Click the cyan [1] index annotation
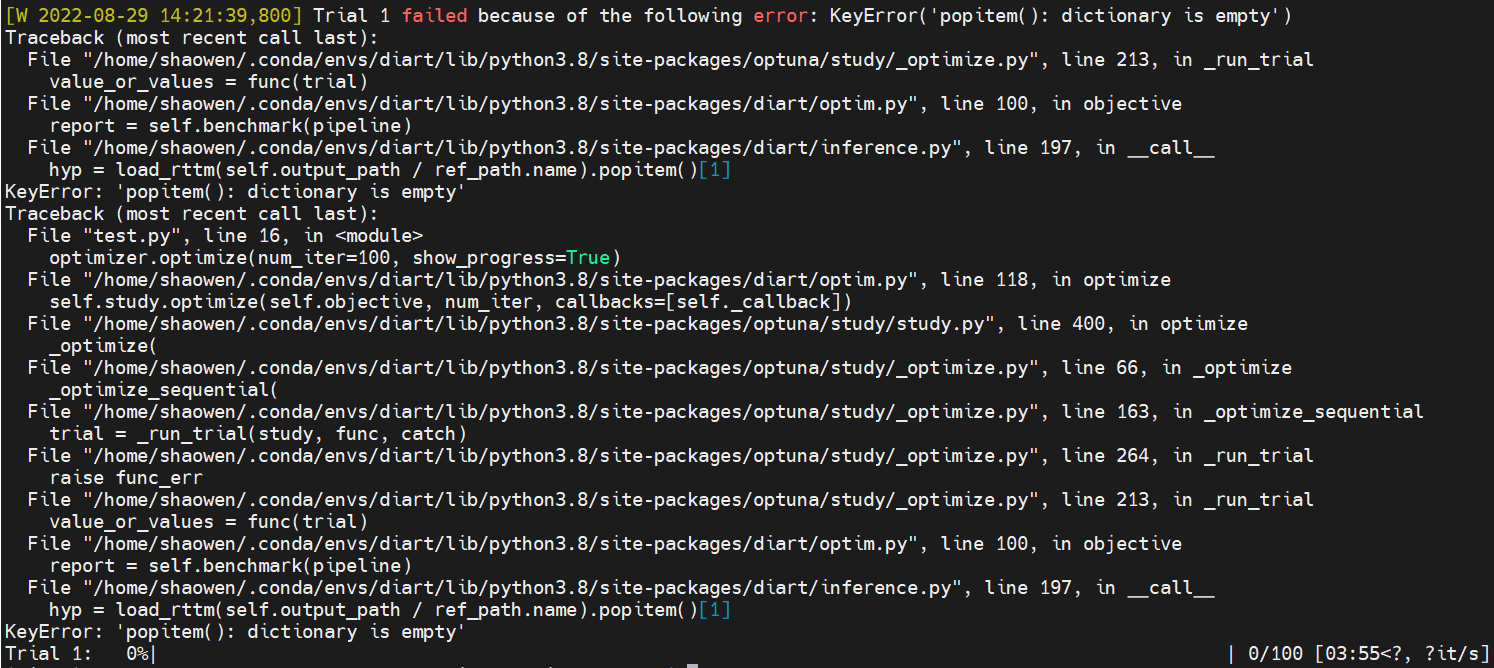This screenshot has height=668, width=1494. (x=715, y=169)
